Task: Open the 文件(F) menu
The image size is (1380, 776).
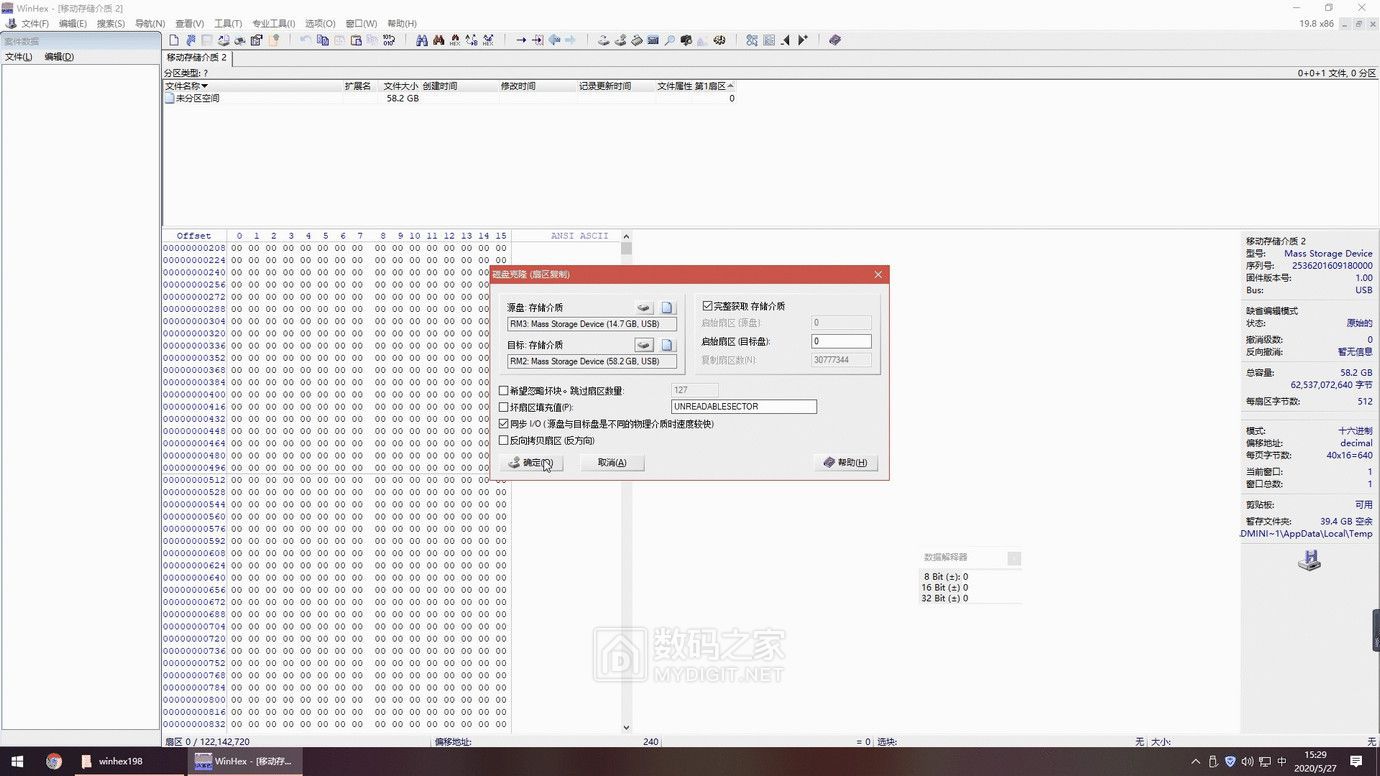Action: coord(35,23)
